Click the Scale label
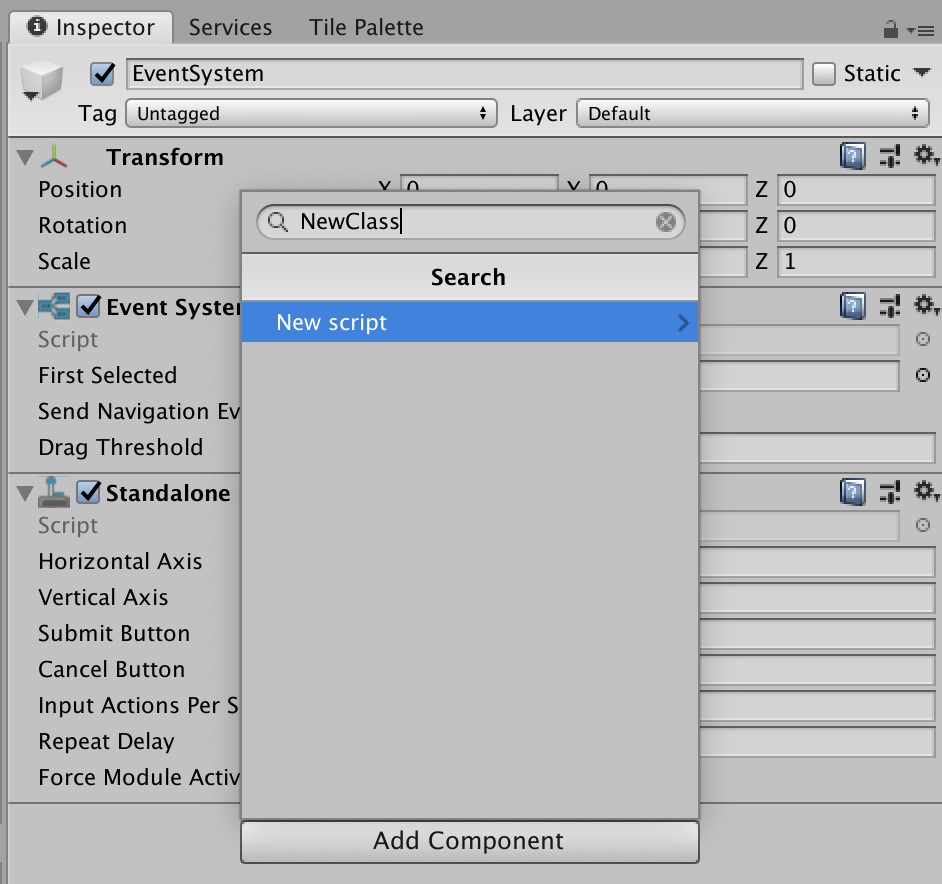 (x=64, y=262)
